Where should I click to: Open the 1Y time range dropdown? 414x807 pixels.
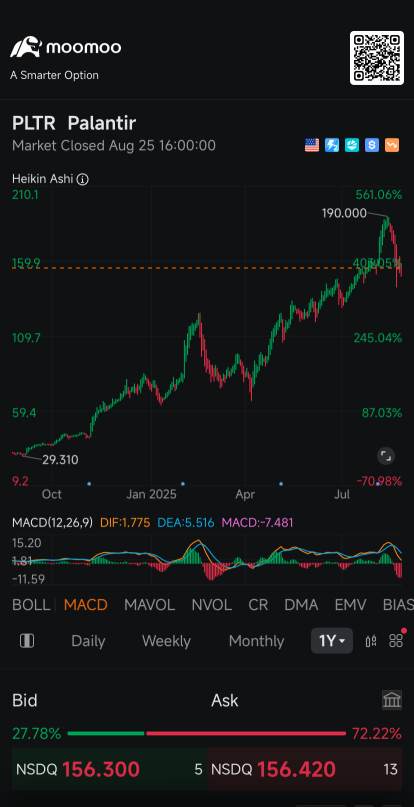click(x=332, y=641)
